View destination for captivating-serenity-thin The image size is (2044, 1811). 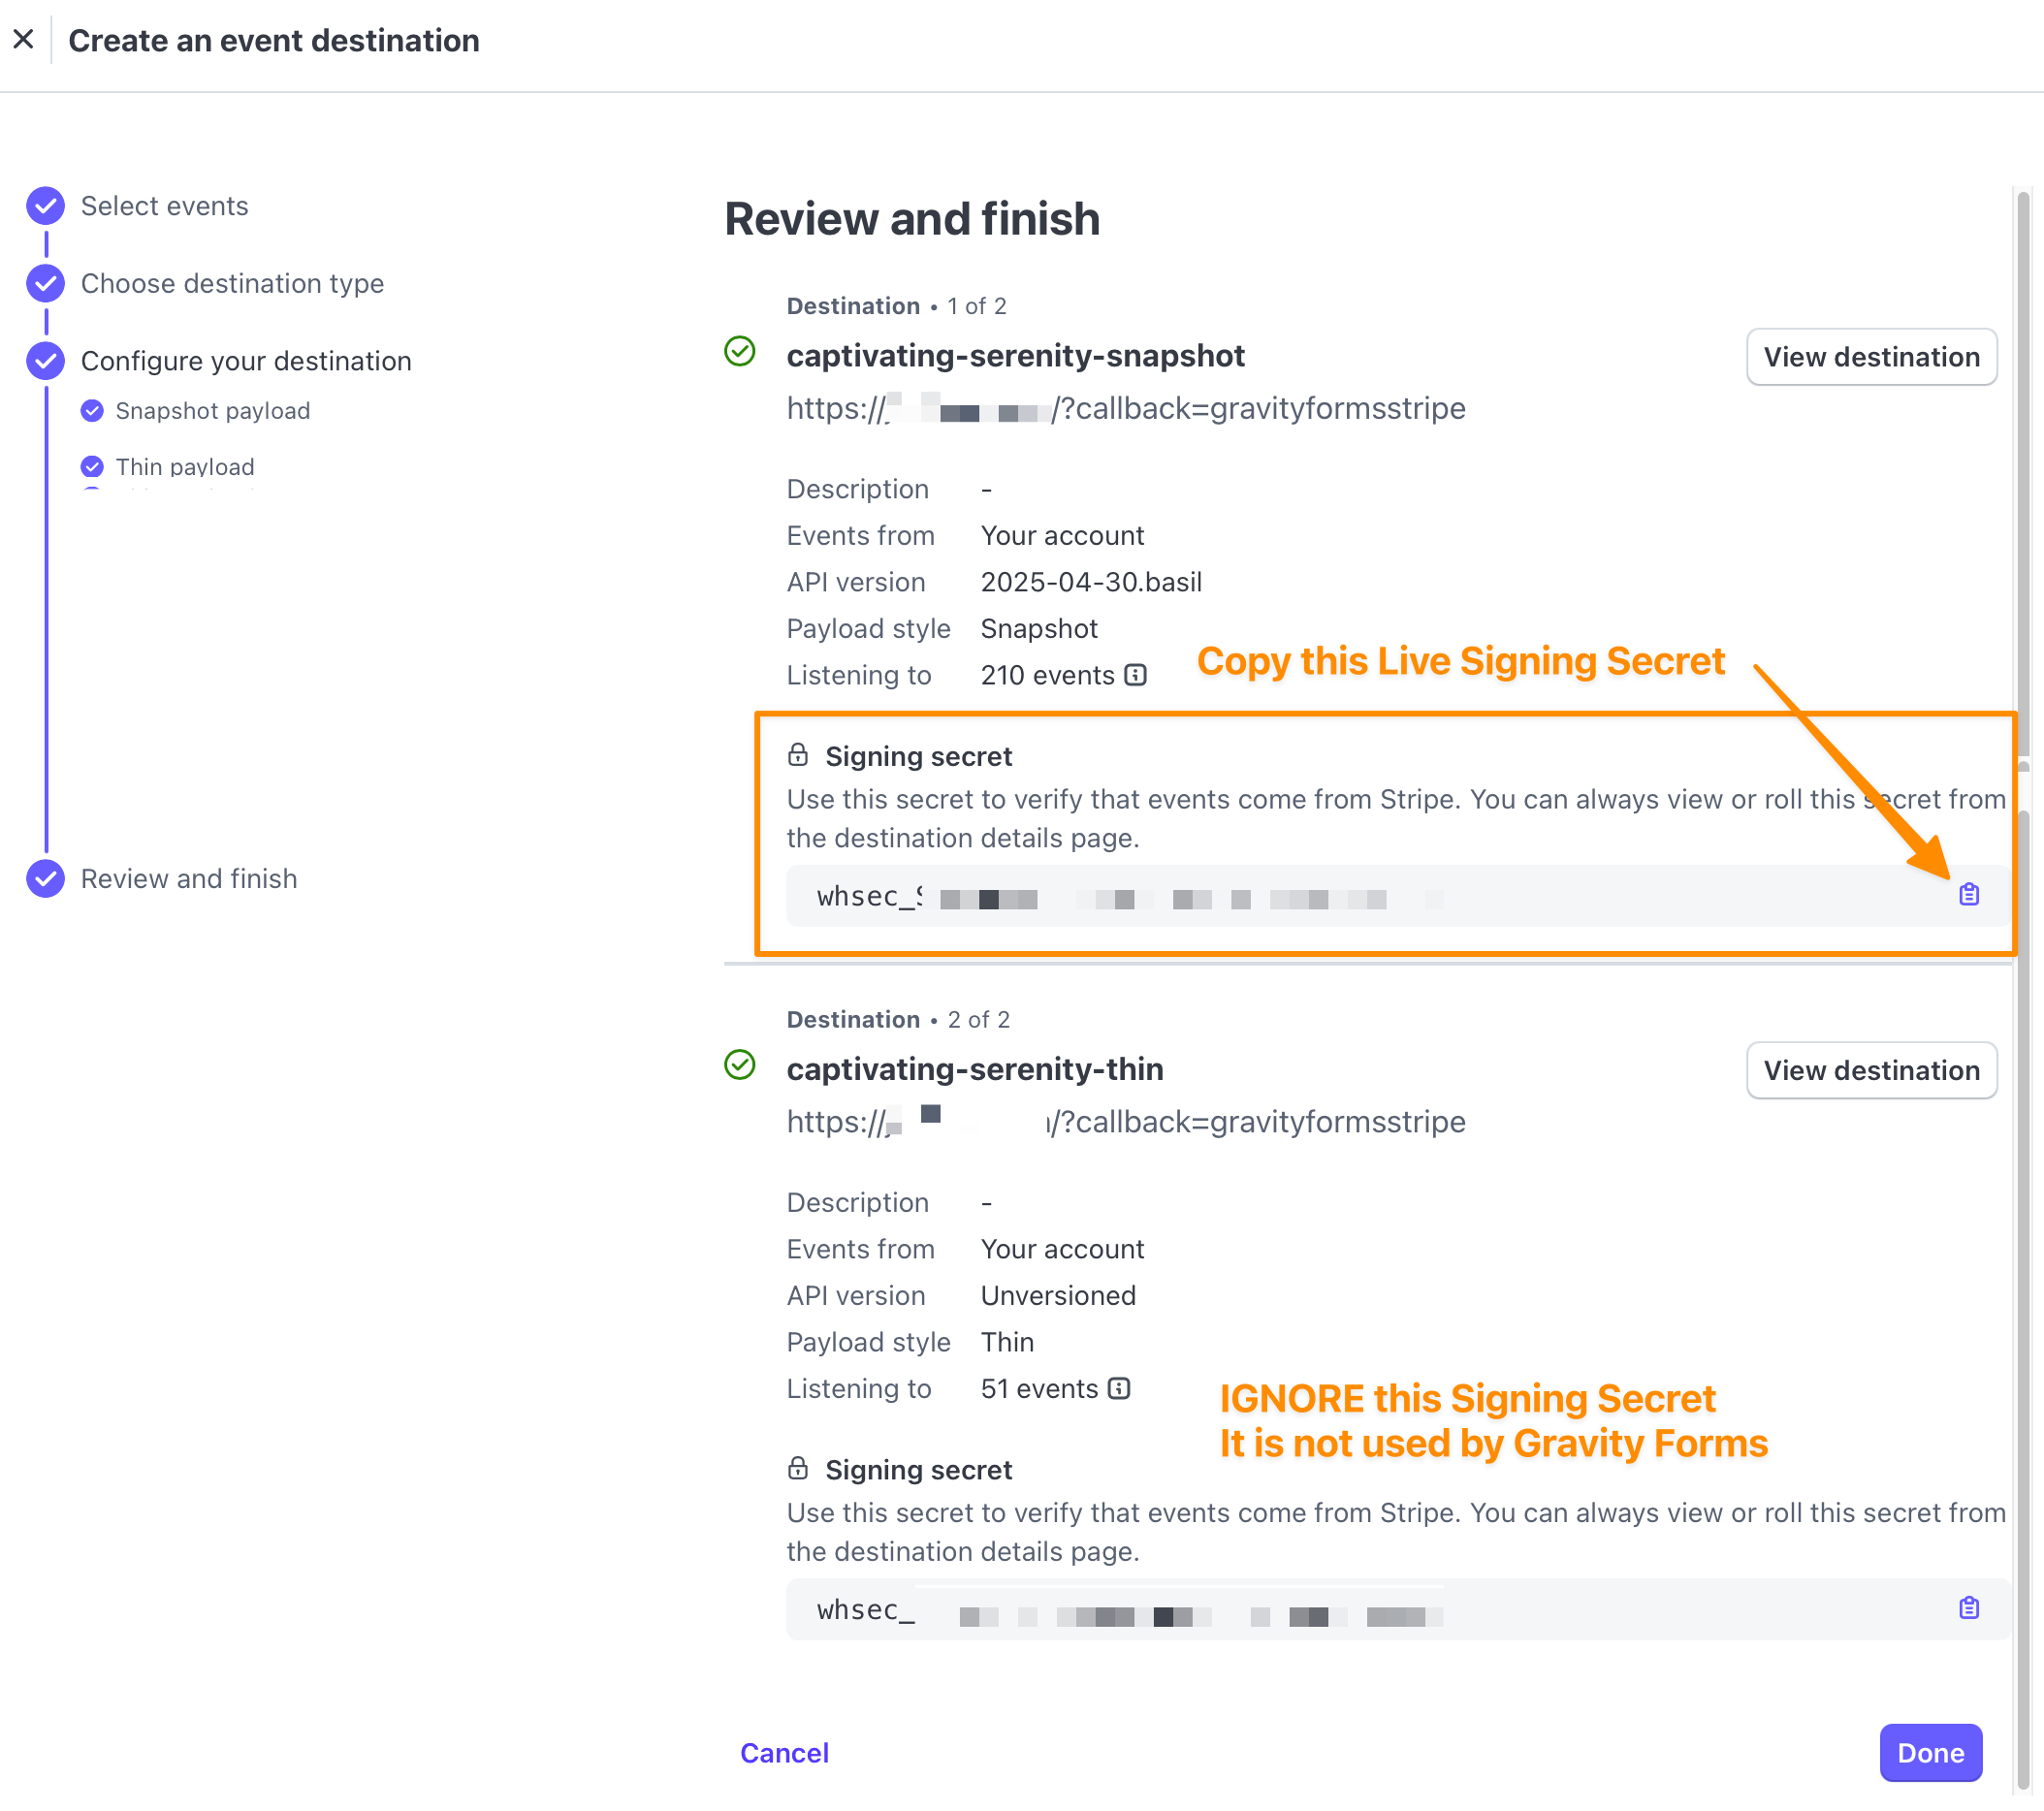pos(1871,1070)
